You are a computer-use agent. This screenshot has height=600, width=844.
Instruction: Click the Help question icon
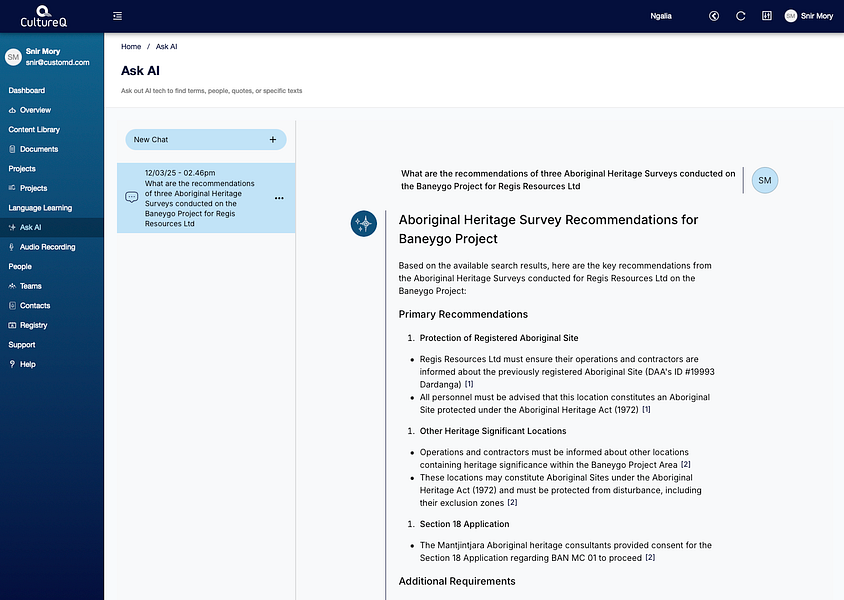point(12,364)
